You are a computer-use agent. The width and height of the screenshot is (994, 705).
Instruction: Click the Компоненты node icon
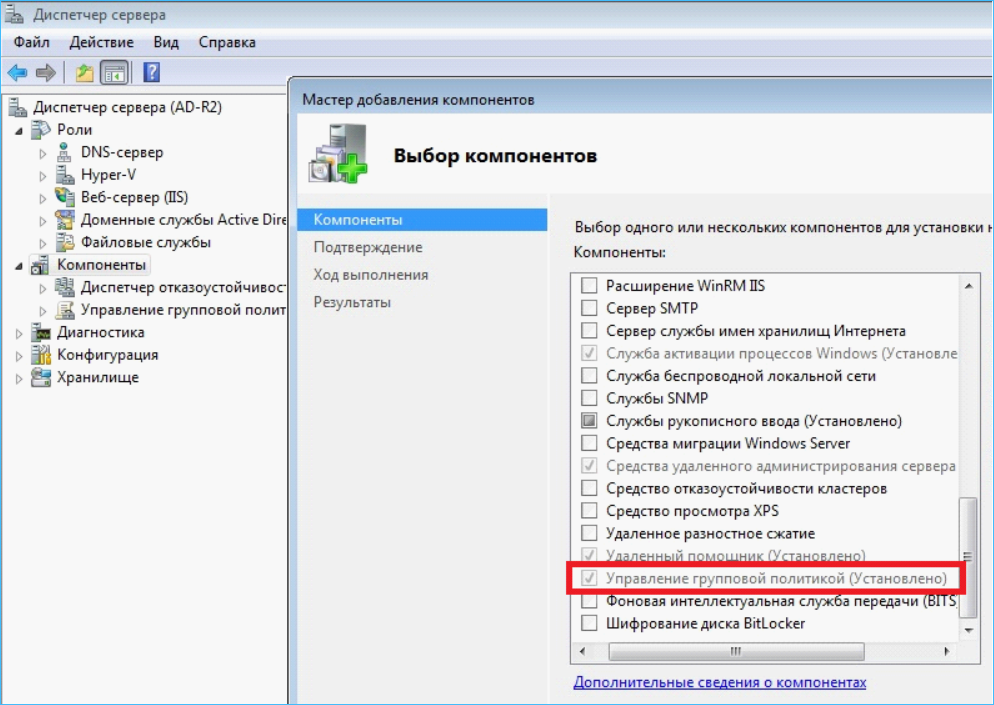pos(40,265)
